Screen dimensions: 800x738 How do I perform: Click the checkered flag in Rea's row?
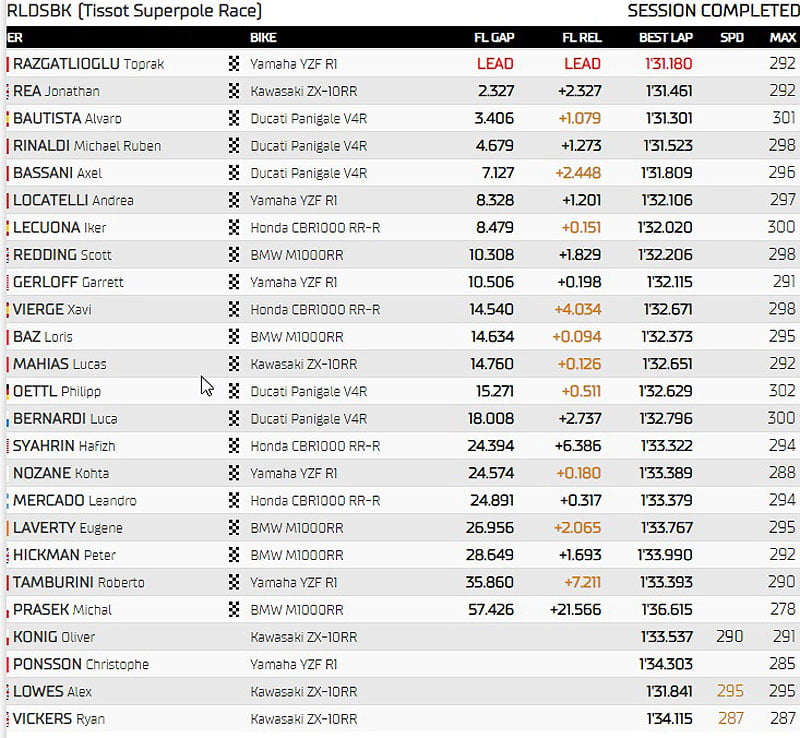[234, 91]
